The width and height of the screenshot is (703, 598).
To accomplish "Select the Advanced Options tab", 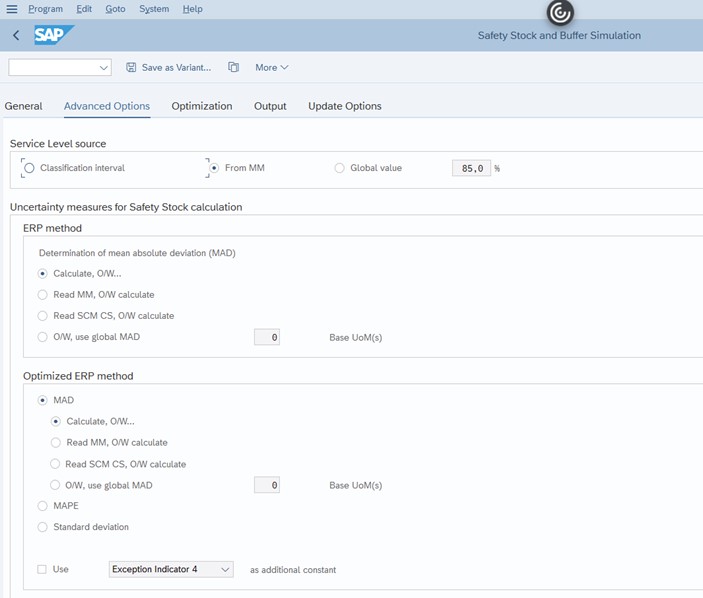I will click(107, 106).
